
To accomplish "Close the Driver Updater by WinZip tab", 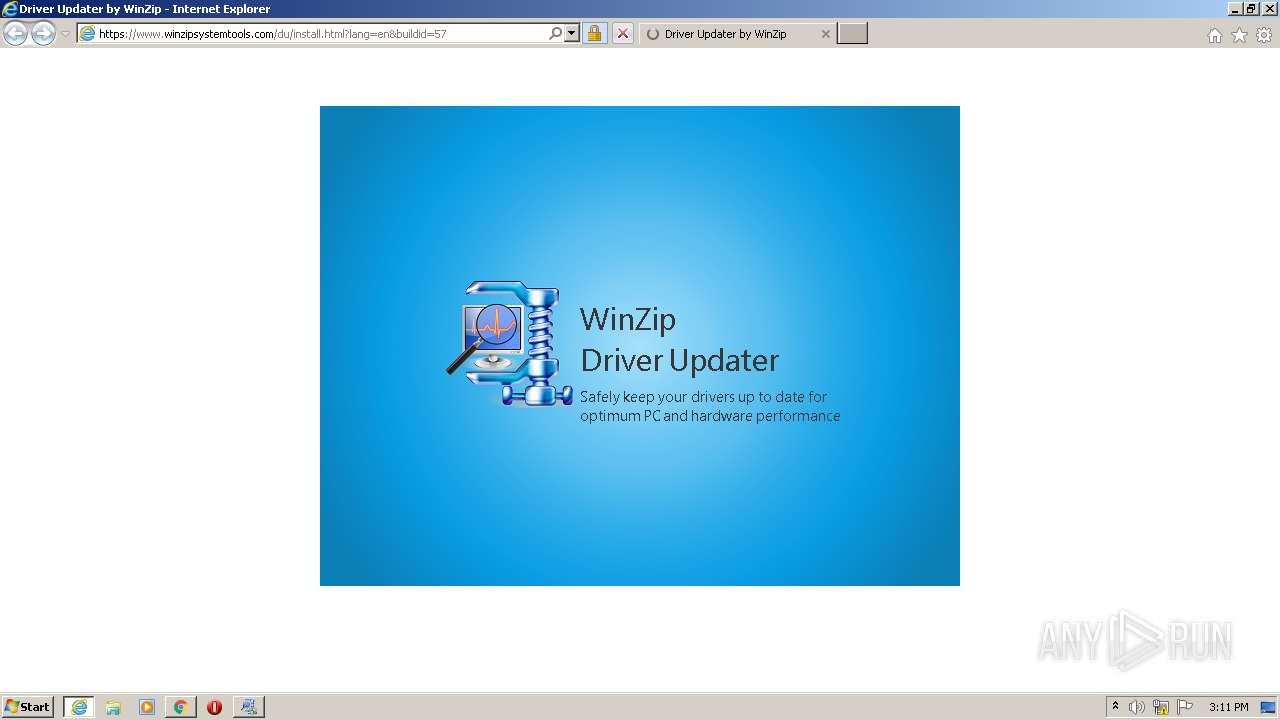I will (825, 34).
